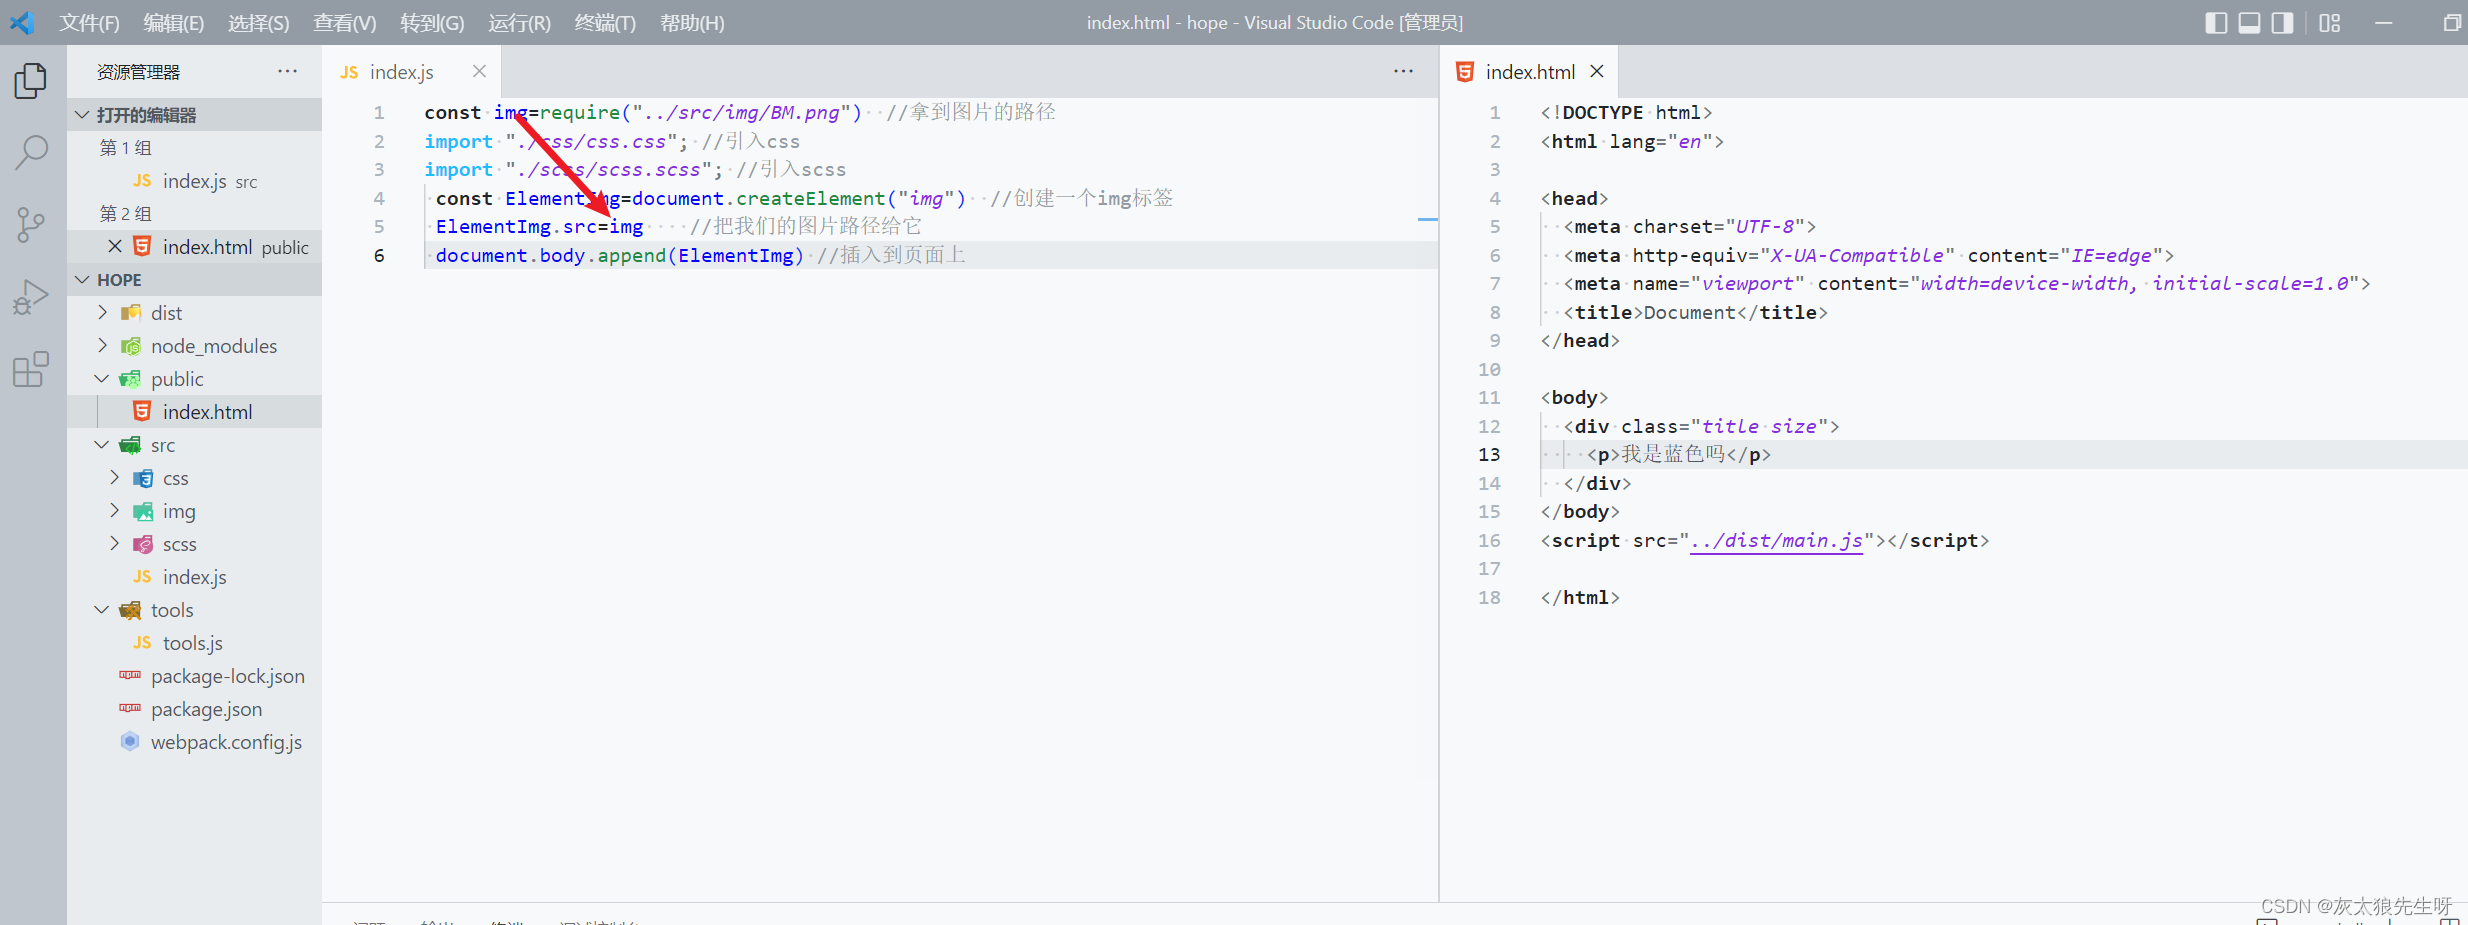Close the index.html editor tab
Image resolution: width=2468 pixels, height=925 pixels.
click(x=1597, y=71)
